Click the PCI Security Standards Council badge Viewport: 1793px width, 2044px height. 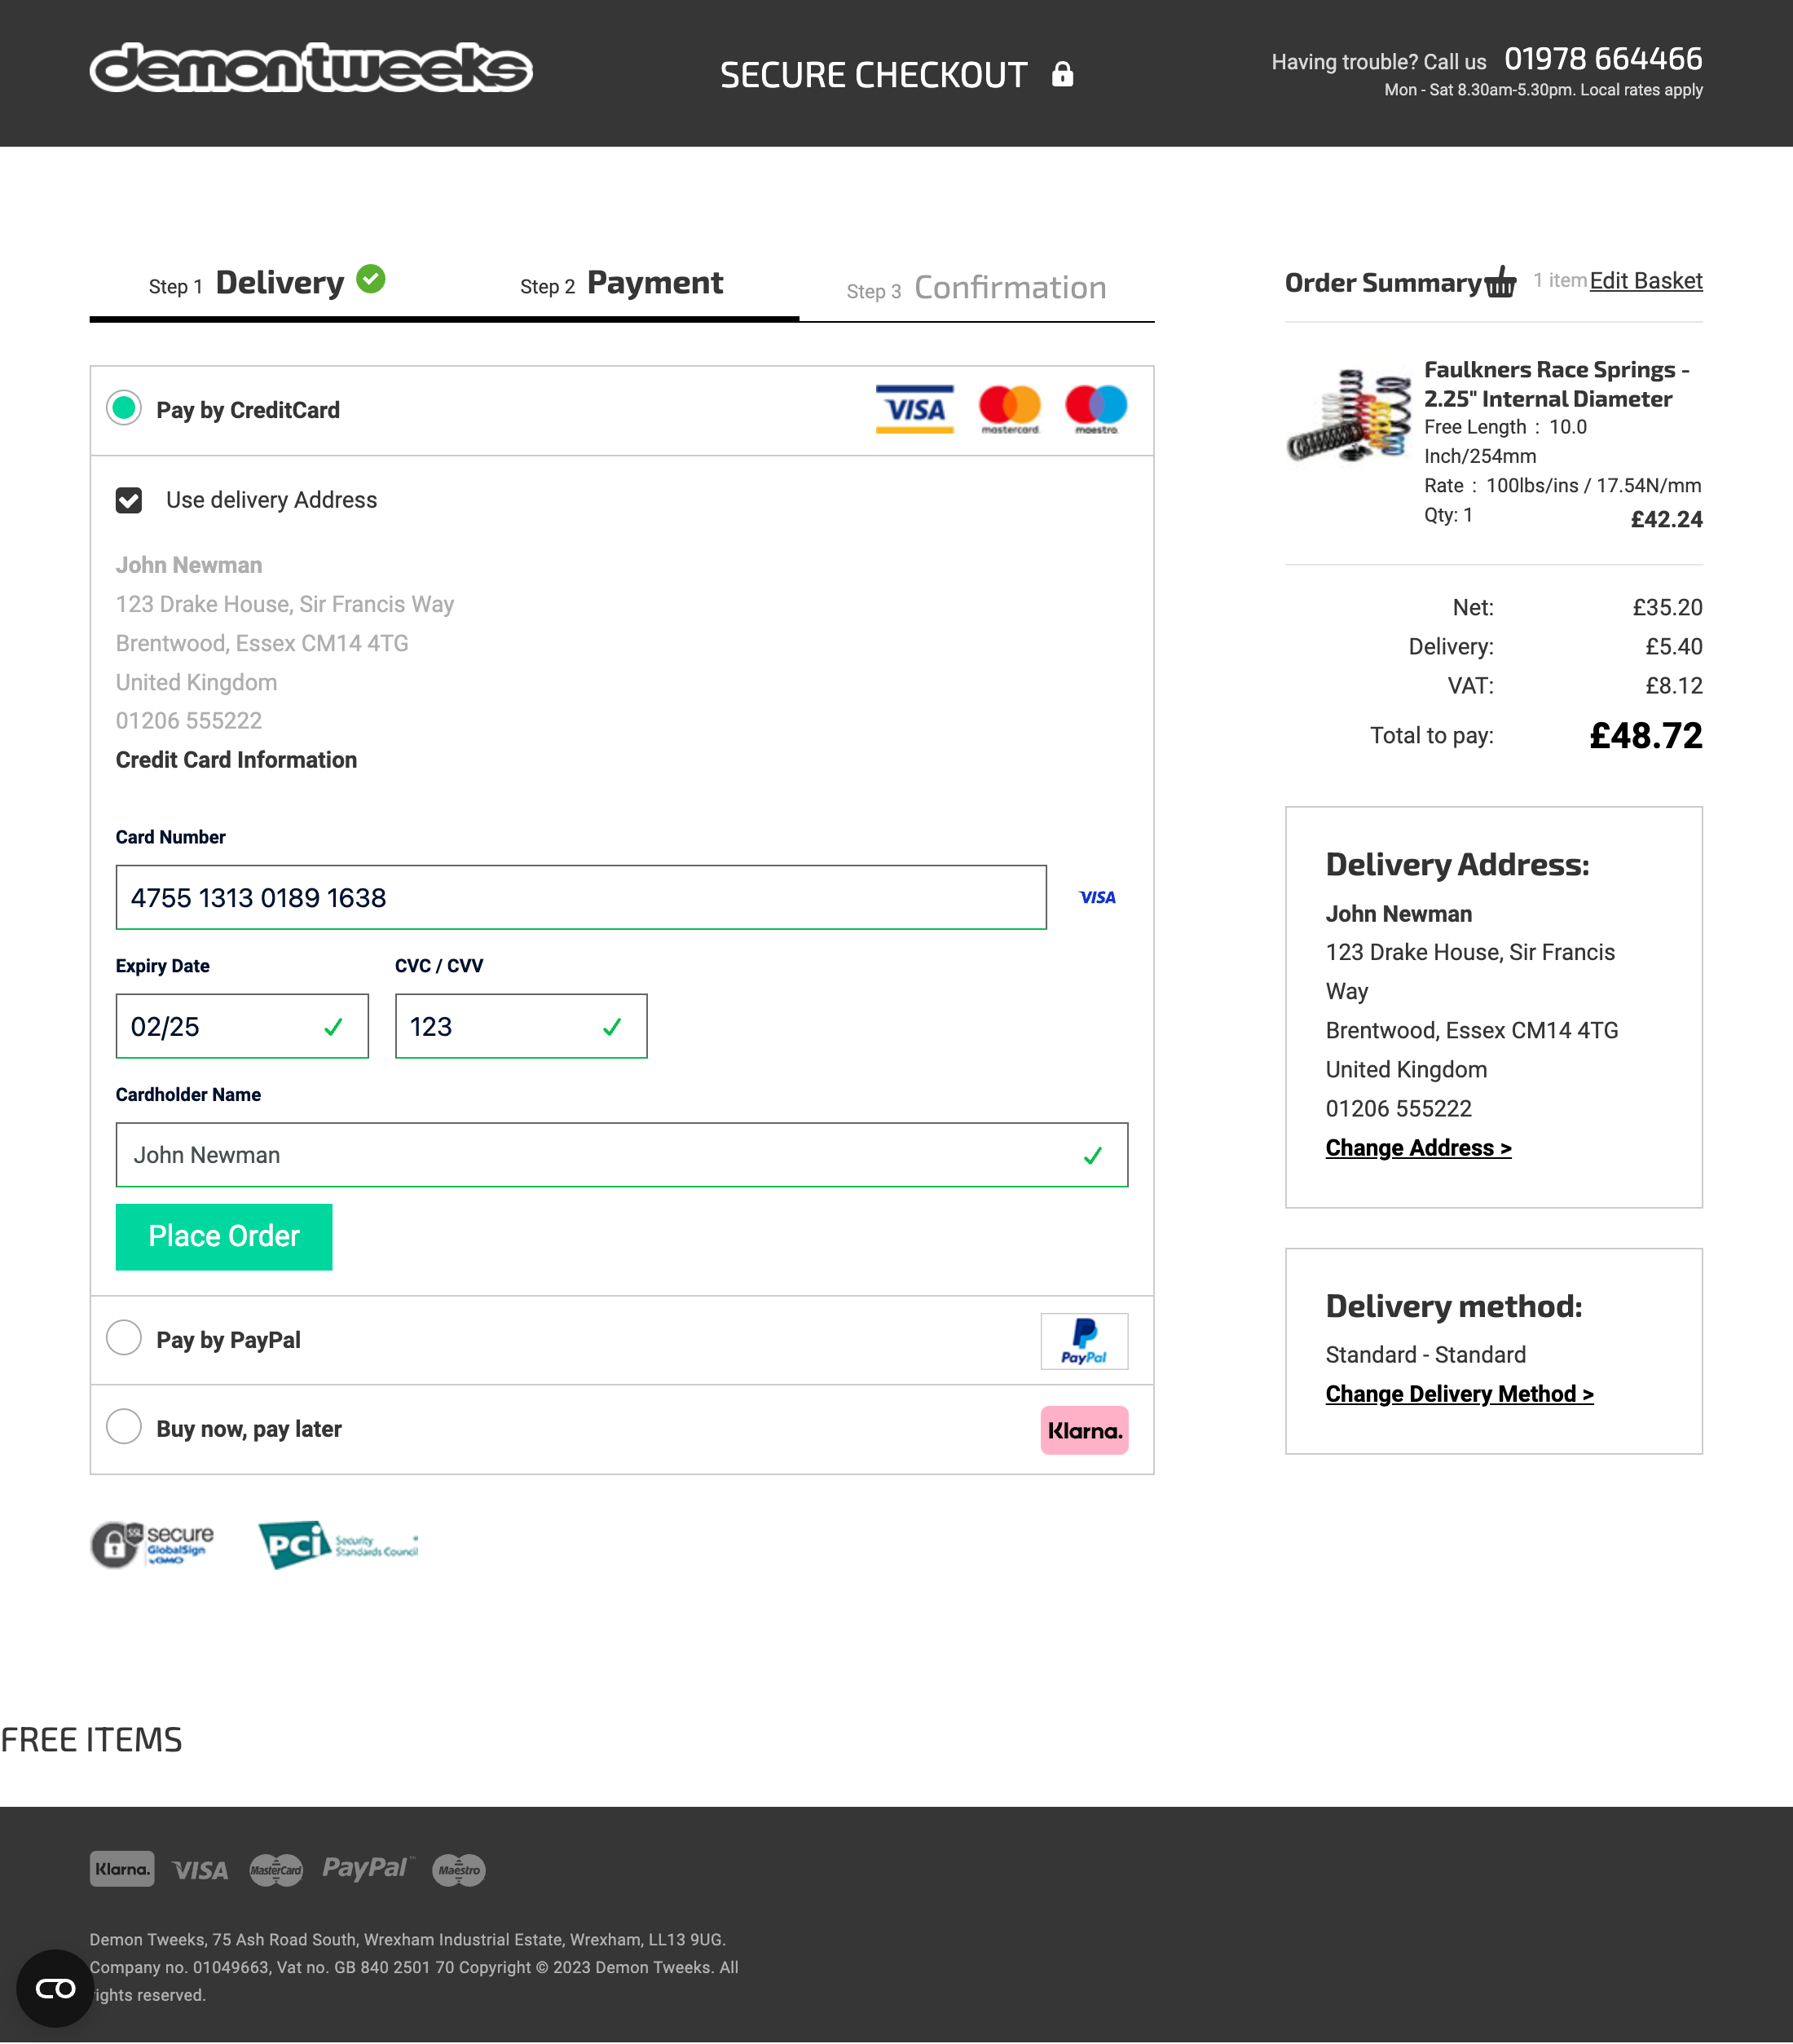[338, 1544]
